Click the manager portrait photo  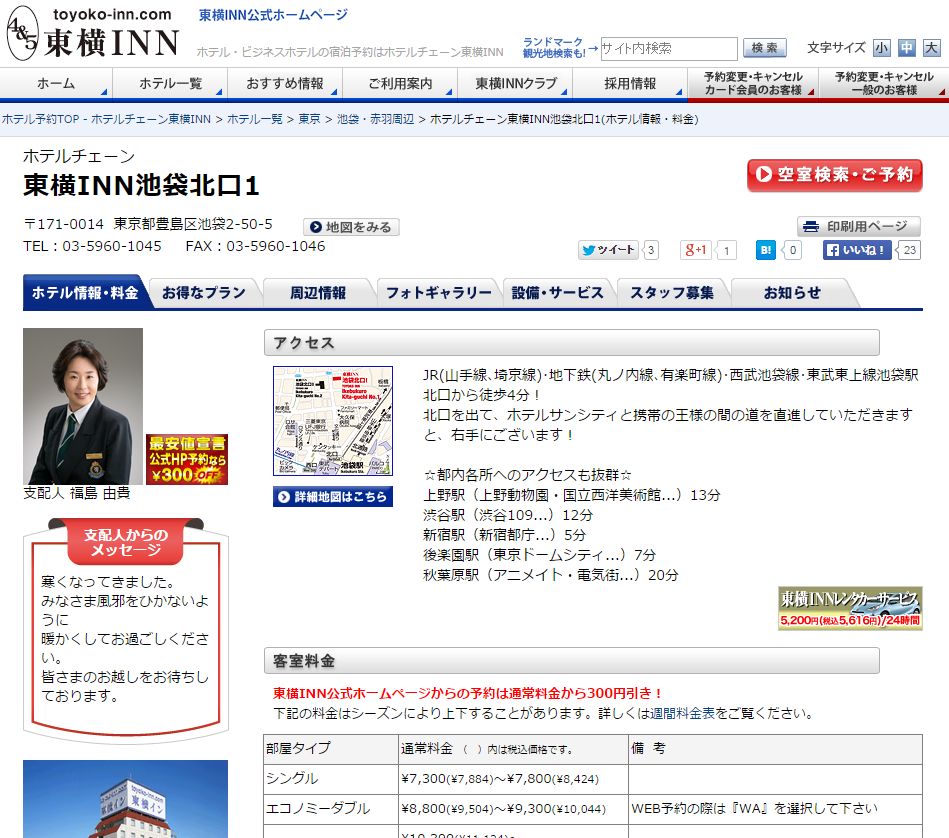(x=83, y=406)
